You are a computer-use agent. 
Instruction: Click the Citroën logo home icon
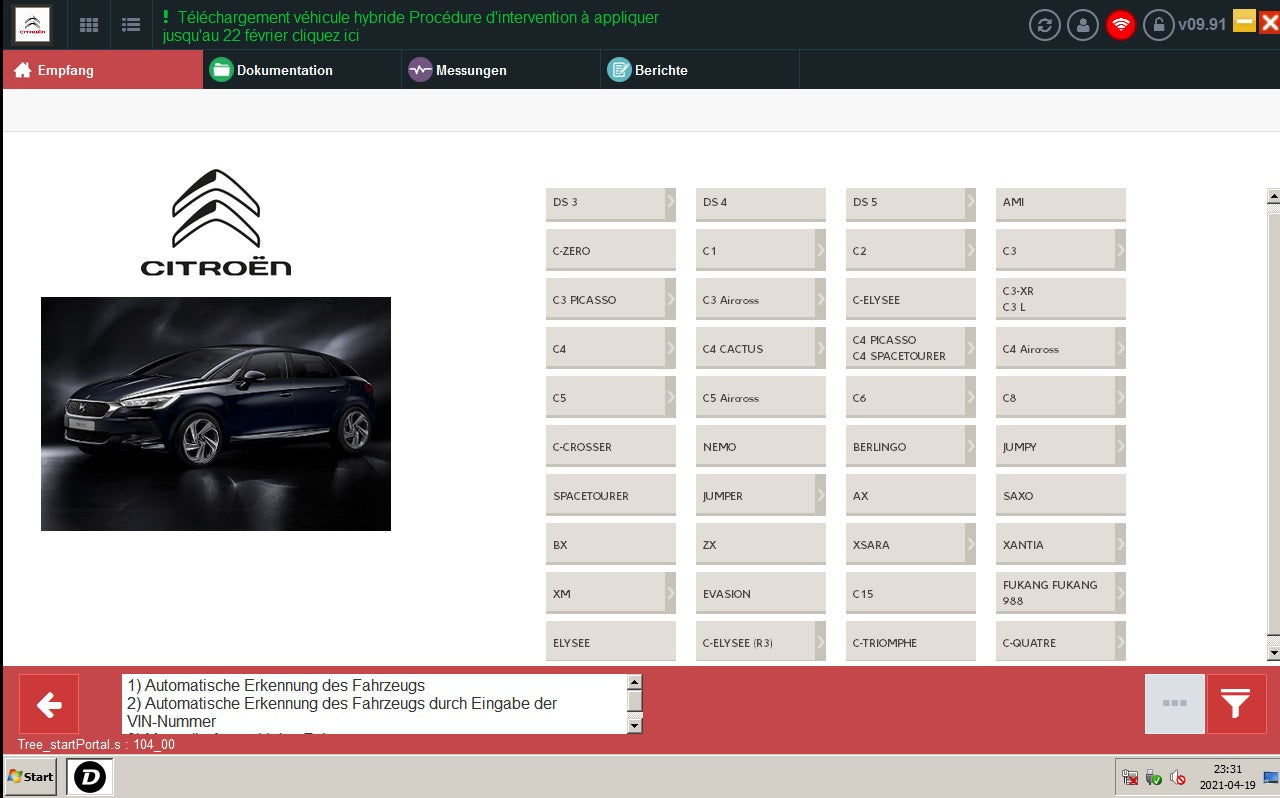[x=32, y=25]
